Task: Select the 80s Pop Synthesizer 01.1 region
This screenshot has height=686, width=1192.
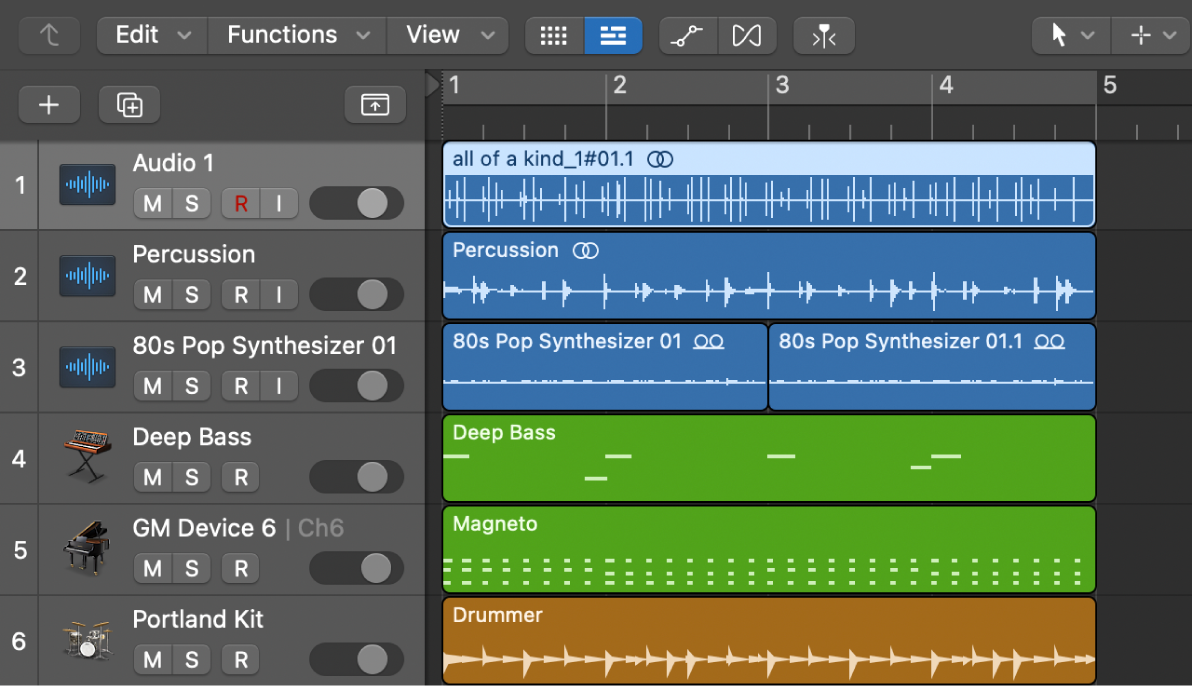Action: click(932, 367)
